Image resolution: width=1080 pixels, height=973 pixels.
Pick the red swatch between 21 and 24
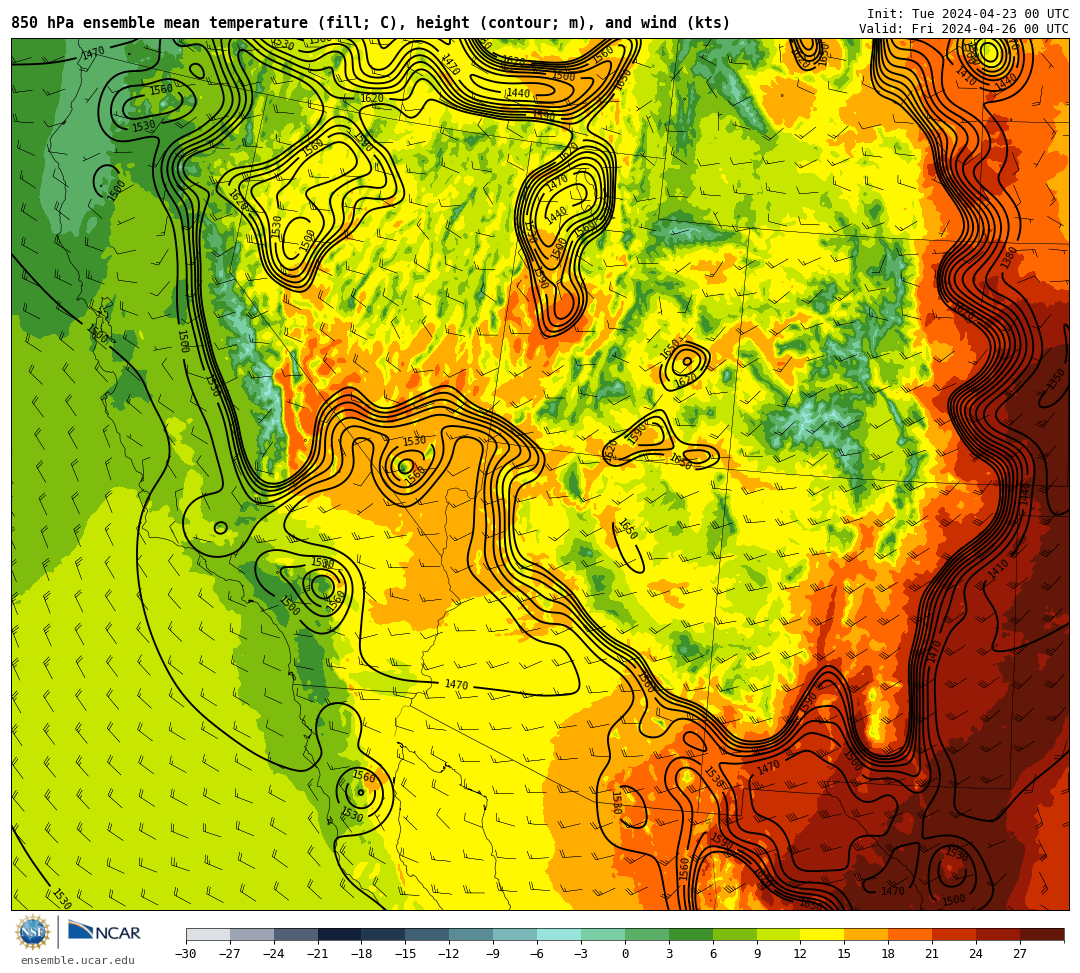tap(955, 934)
